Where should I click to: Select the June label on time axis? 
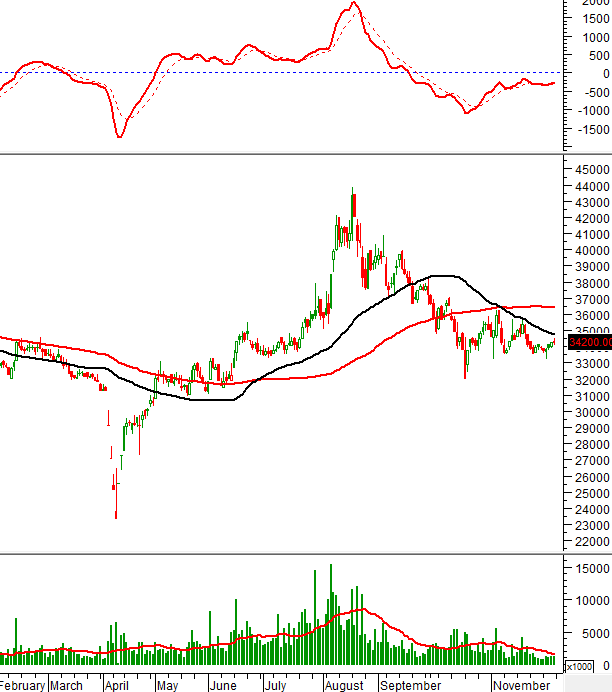point(222,685)
